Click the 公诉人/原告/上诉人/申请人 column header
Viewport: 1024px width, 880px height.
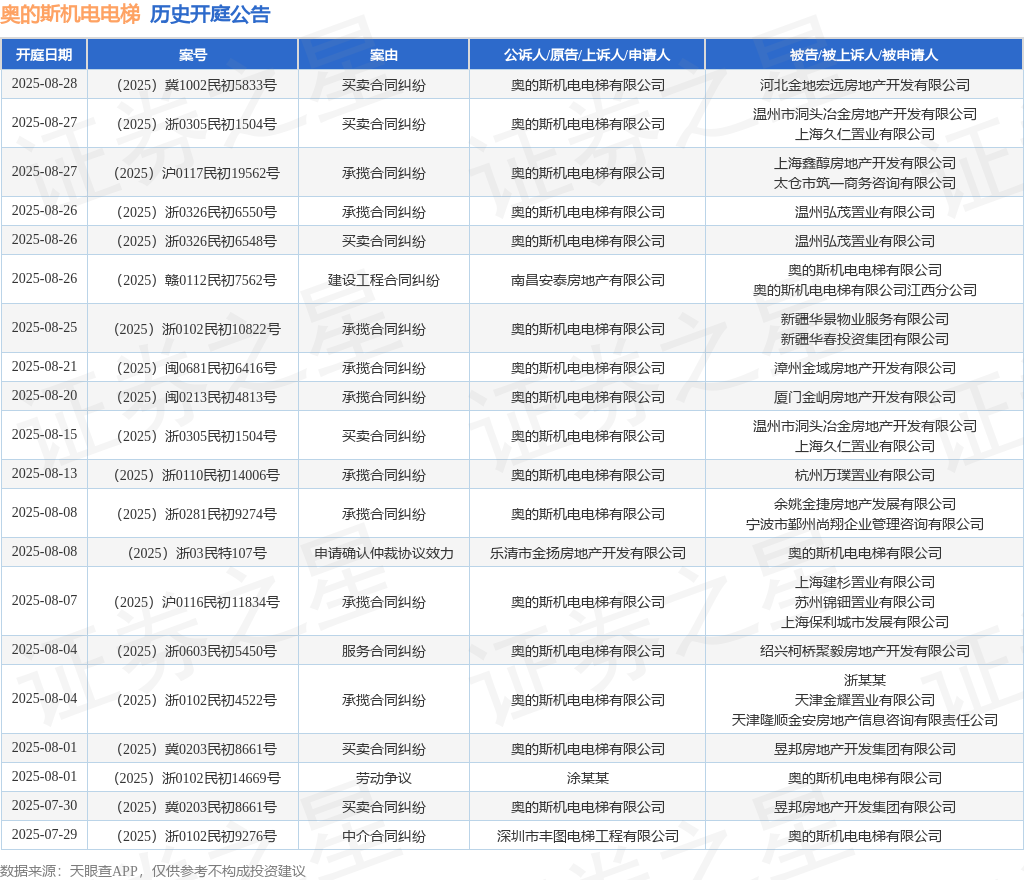[x=586, y=55]
